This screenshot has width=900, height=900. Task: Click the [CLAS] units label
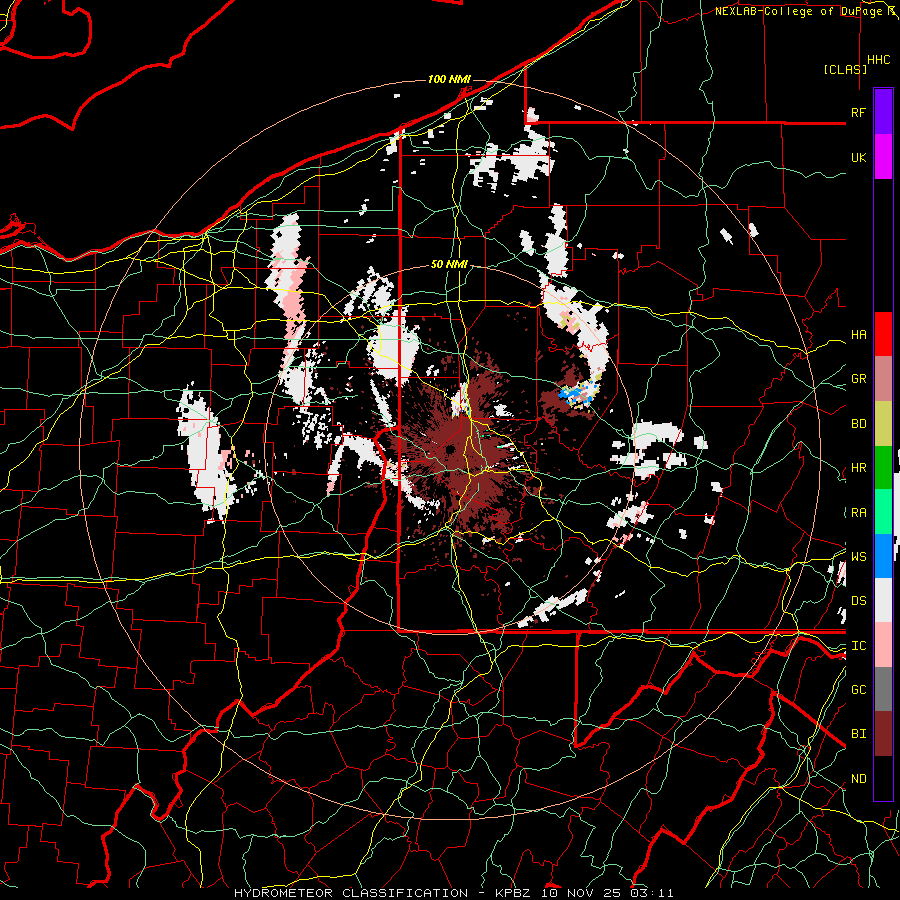[844, 69]
